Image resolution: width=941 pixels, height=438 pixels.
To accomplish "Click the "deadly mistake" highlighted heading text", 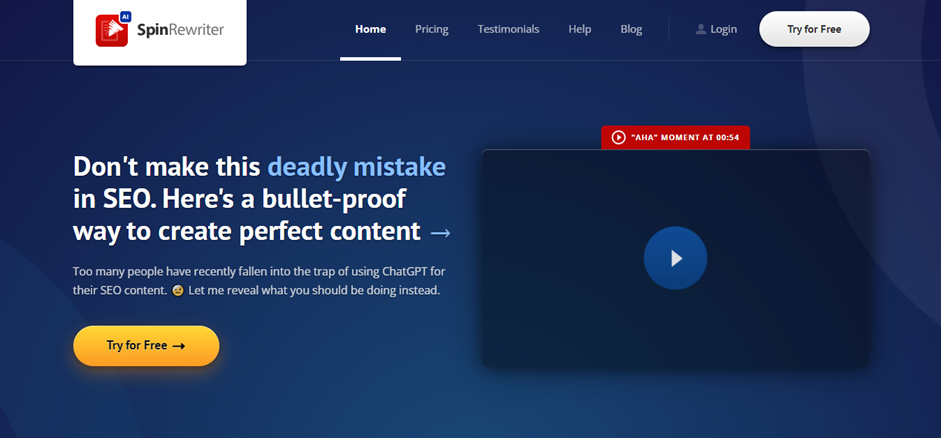I will coord(356,167).
